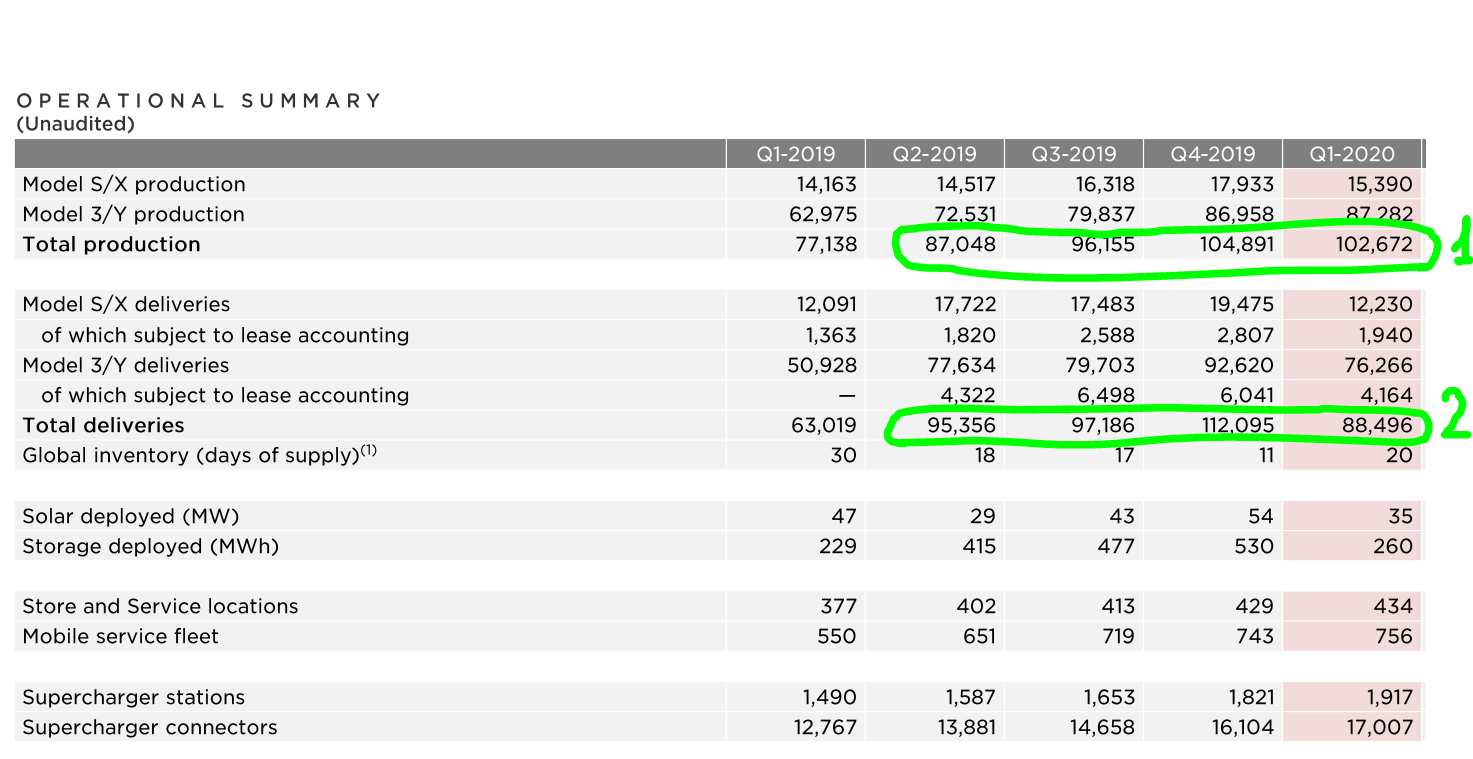
Task: Click the Model 3/Y deliveries label
Action: point(126,365)
